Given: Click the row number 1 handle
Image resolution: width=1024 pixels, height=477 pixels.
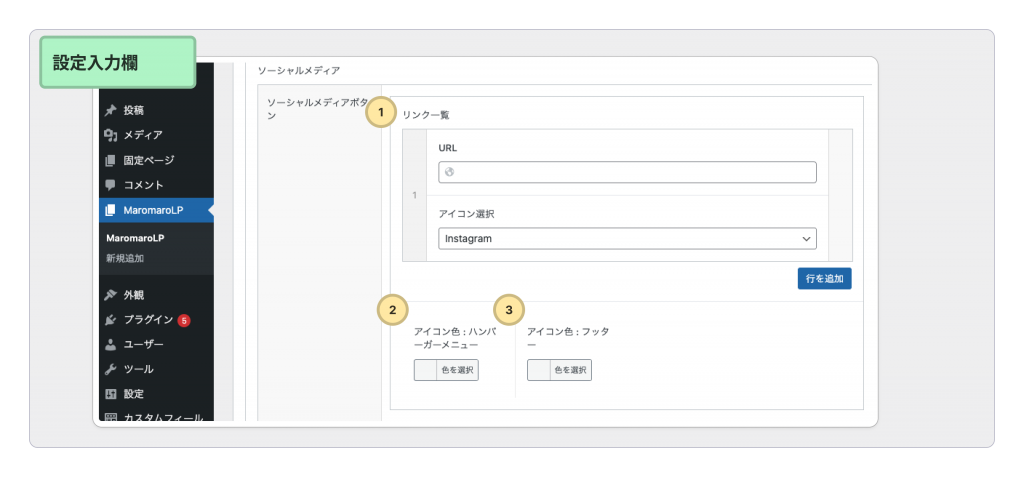Looking at the screenshot, I should pos(415,195).
